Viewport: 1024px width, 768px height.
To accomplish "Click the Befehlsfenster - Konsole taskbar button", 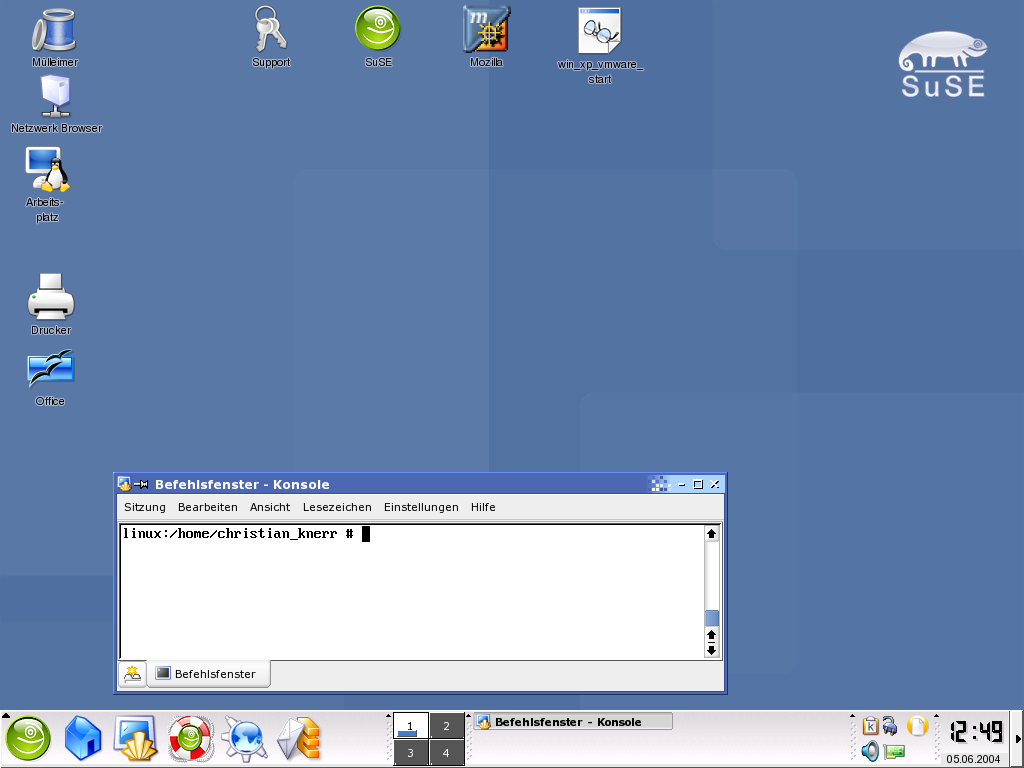I will [x=572, y=722].
